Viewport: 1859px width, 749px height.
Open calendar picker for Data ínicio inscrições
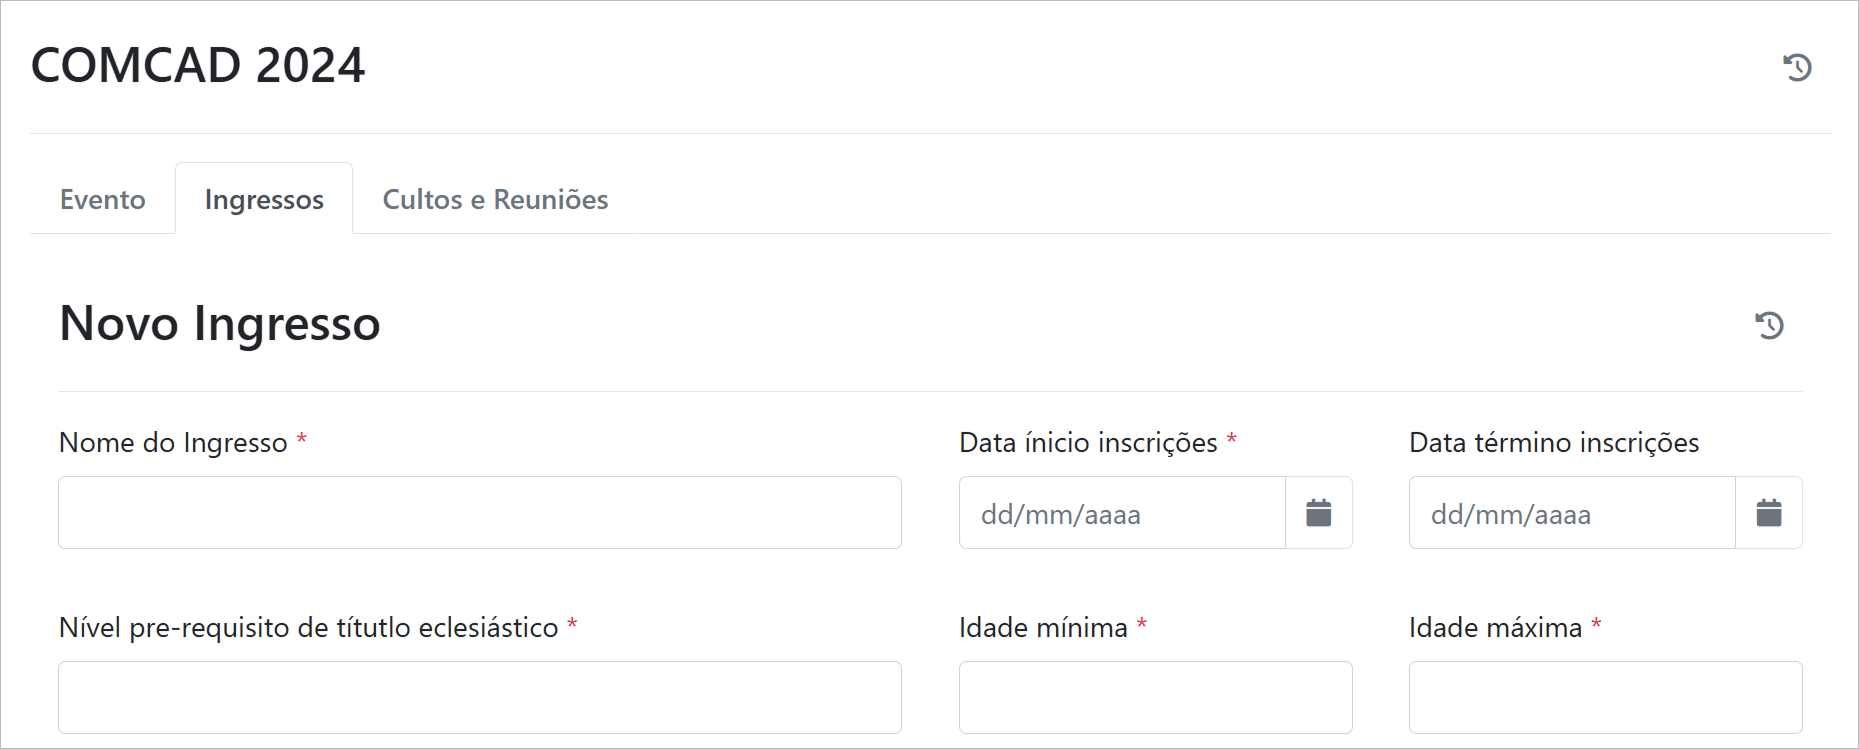tap(1318, 513)
